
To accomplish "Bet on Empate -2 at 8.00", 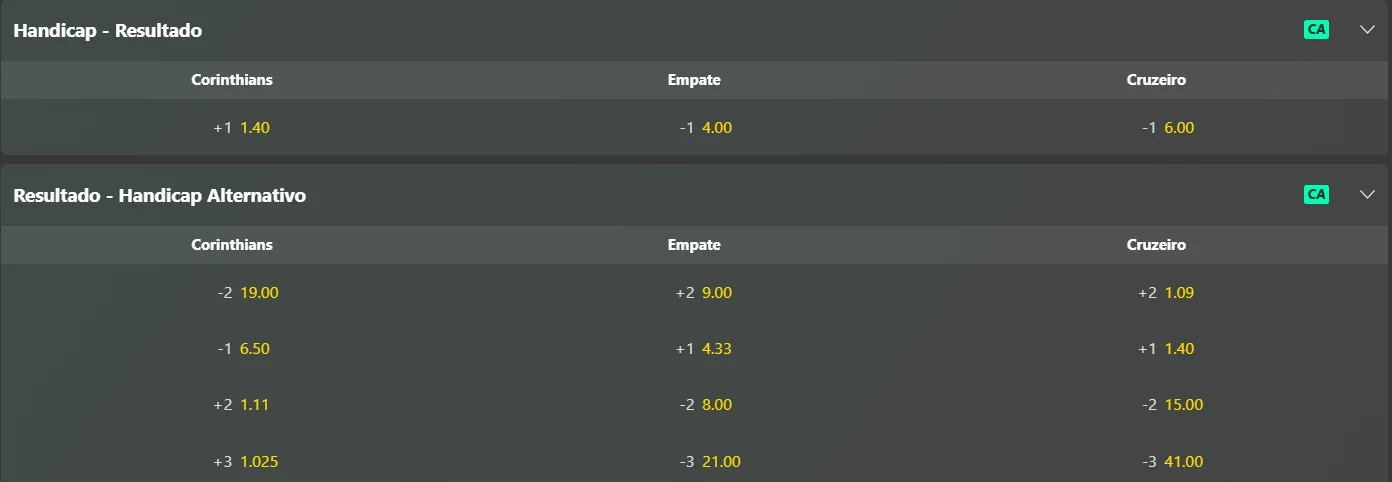I will tap(705, 405).
